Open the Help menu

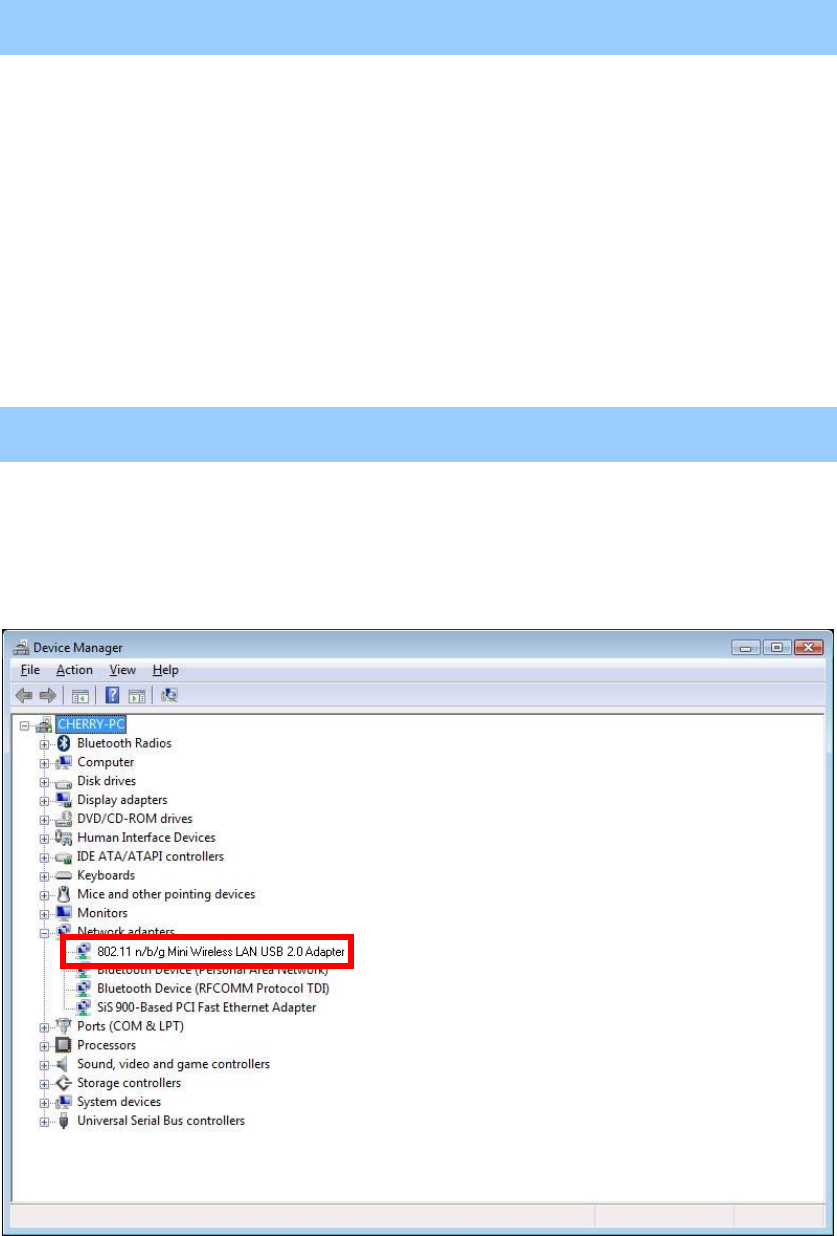click(x=166, y=670)
